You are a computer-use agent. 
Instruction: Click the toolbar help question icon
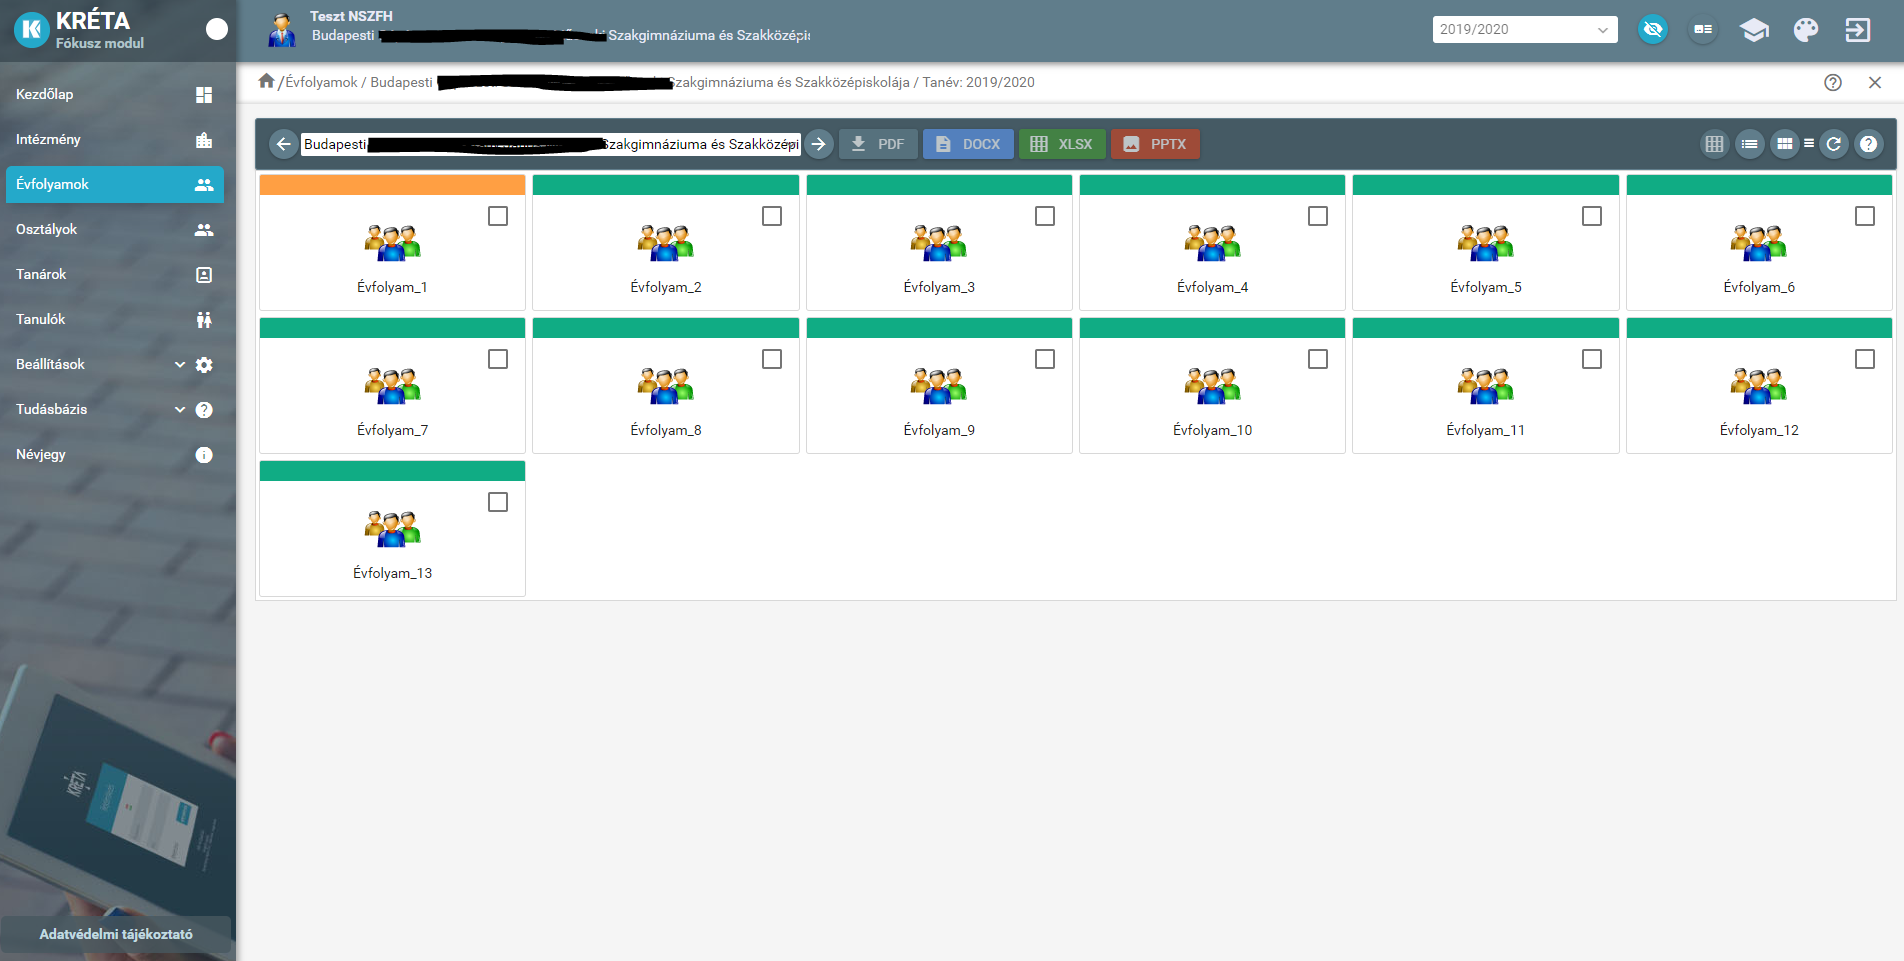click(1868, 144)
